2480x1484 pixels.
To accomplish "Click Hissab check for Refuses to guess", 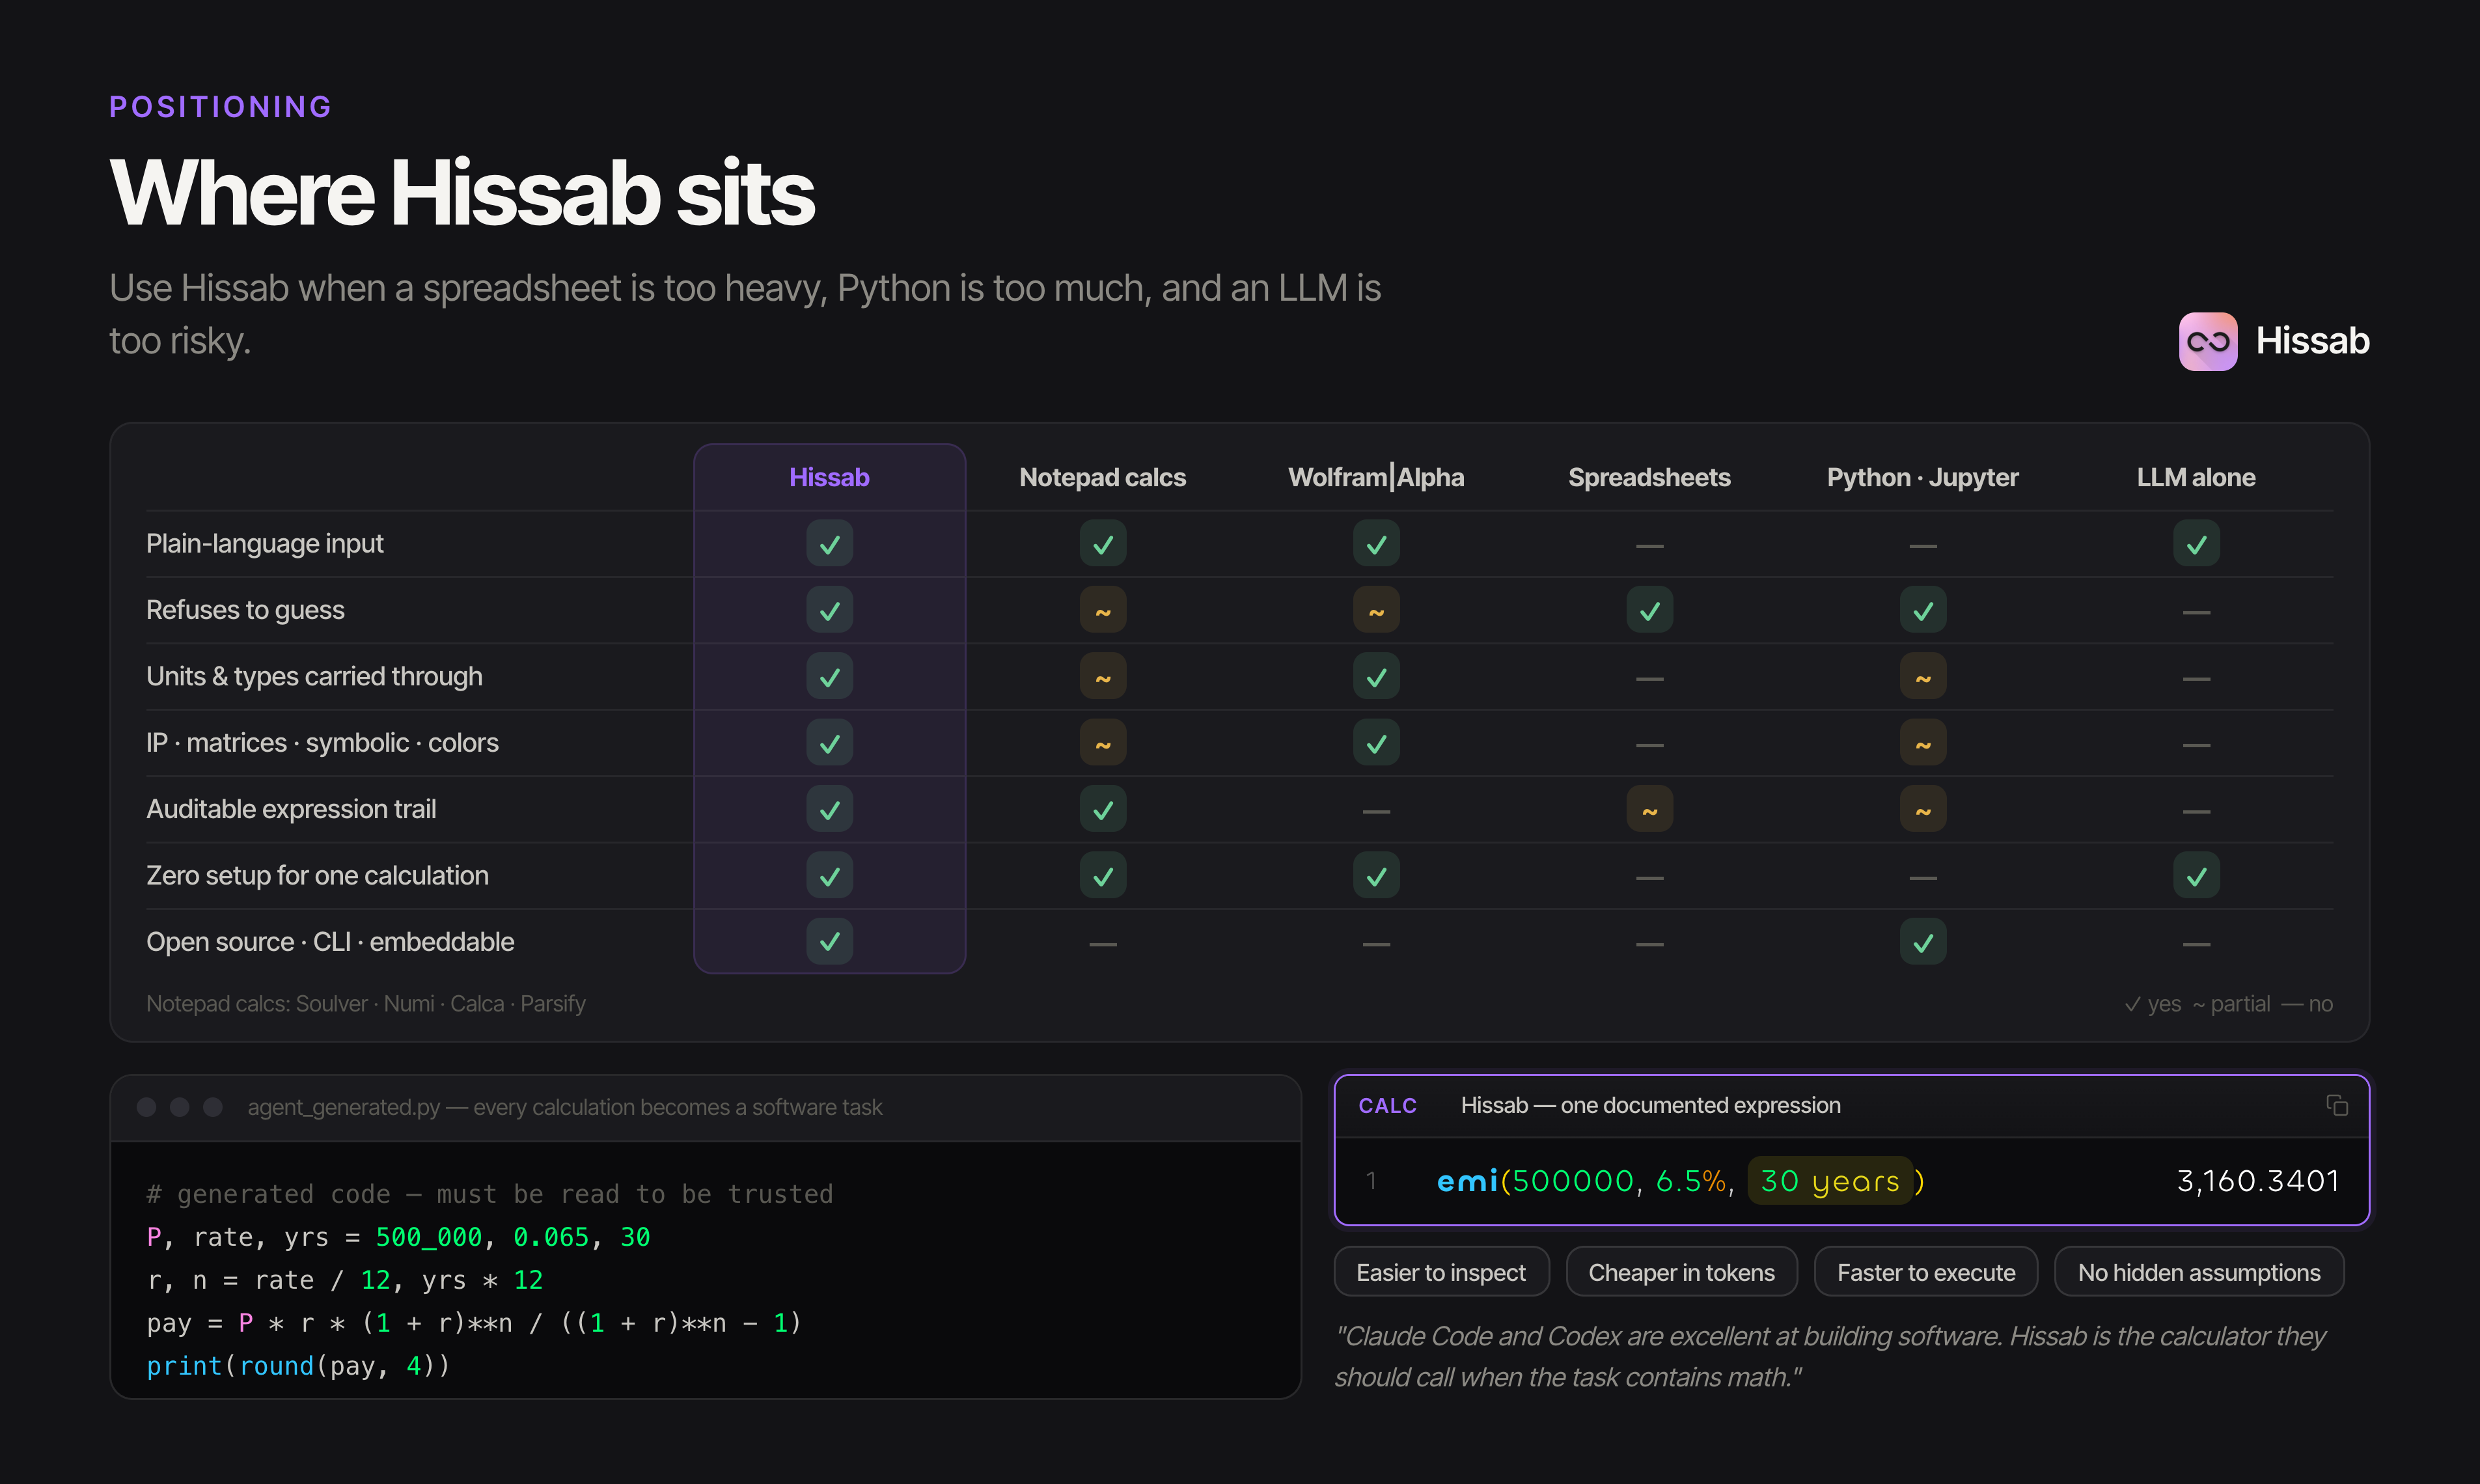I will point(829,610).
